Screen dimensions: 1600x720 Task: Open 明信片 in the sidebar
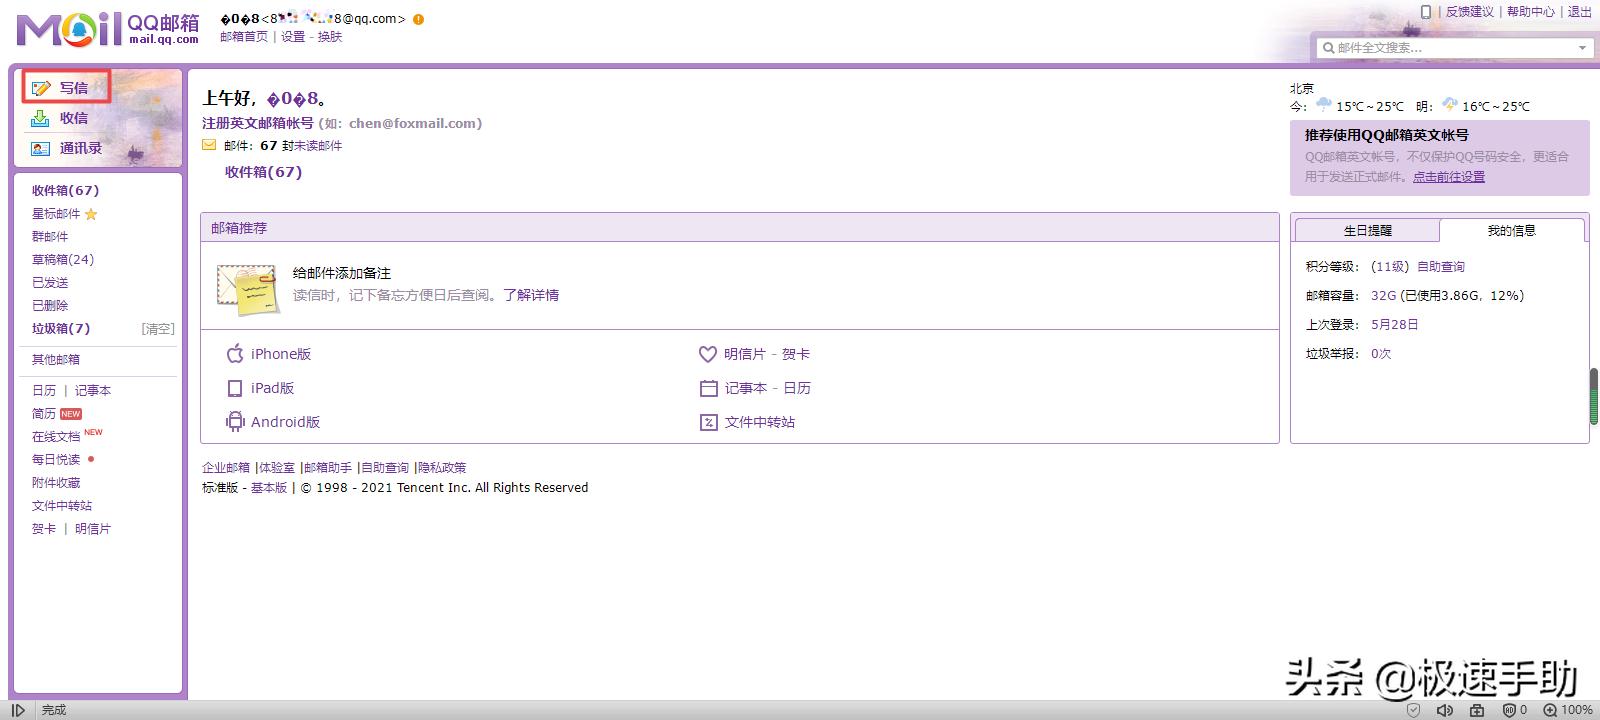[x=93, y=529]
